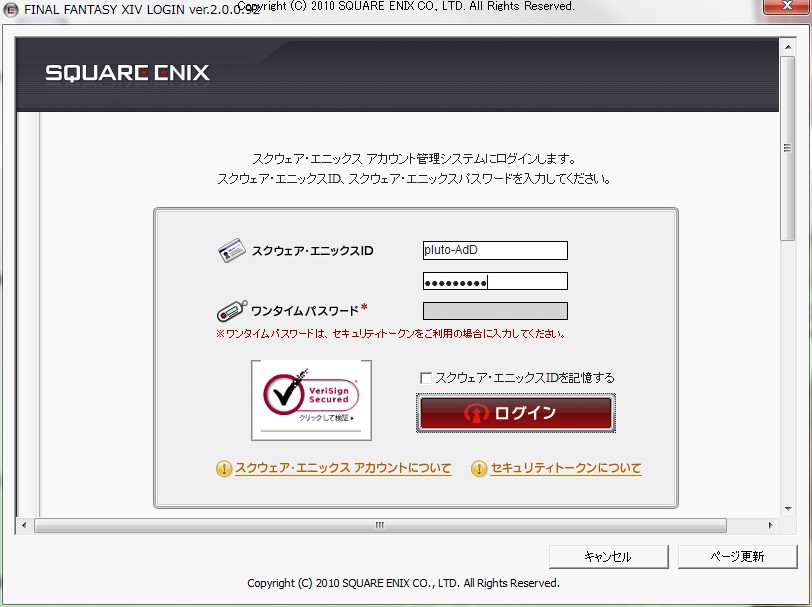Click the horizontal scrollbar thumb
The height and width of the screenshot is (607, 812).
point(380,525)
